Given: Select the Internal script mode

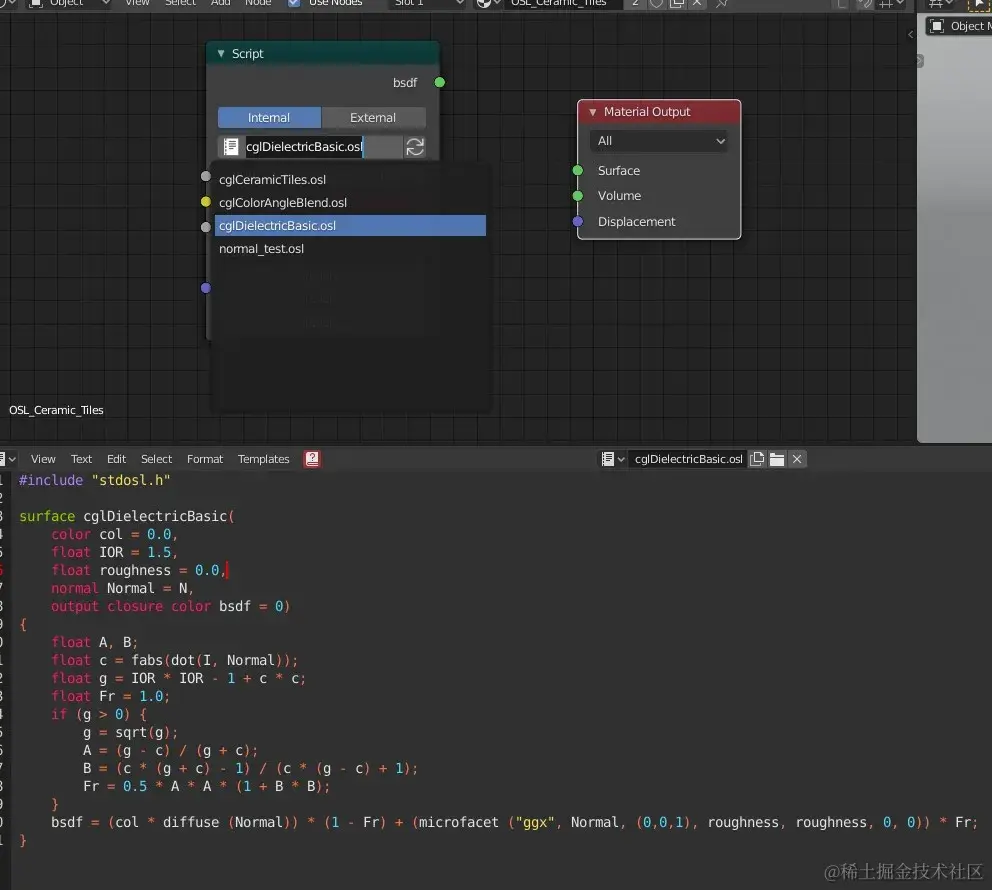Looking at the screenshot, I should pyautogui.click(x=269, y=118).
